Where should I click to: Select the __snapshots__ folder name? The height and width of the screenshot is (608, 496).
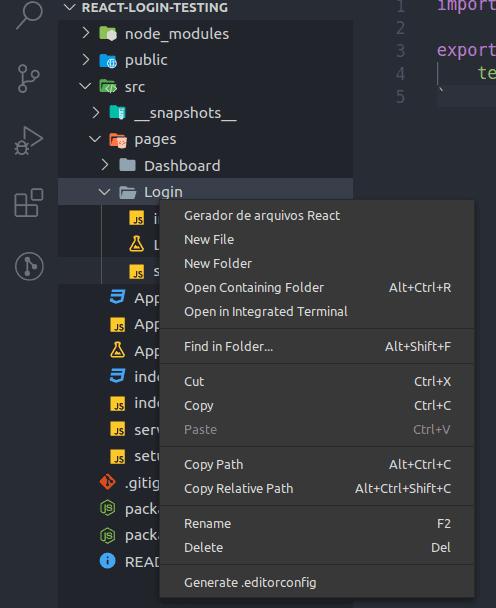point(185,113)
